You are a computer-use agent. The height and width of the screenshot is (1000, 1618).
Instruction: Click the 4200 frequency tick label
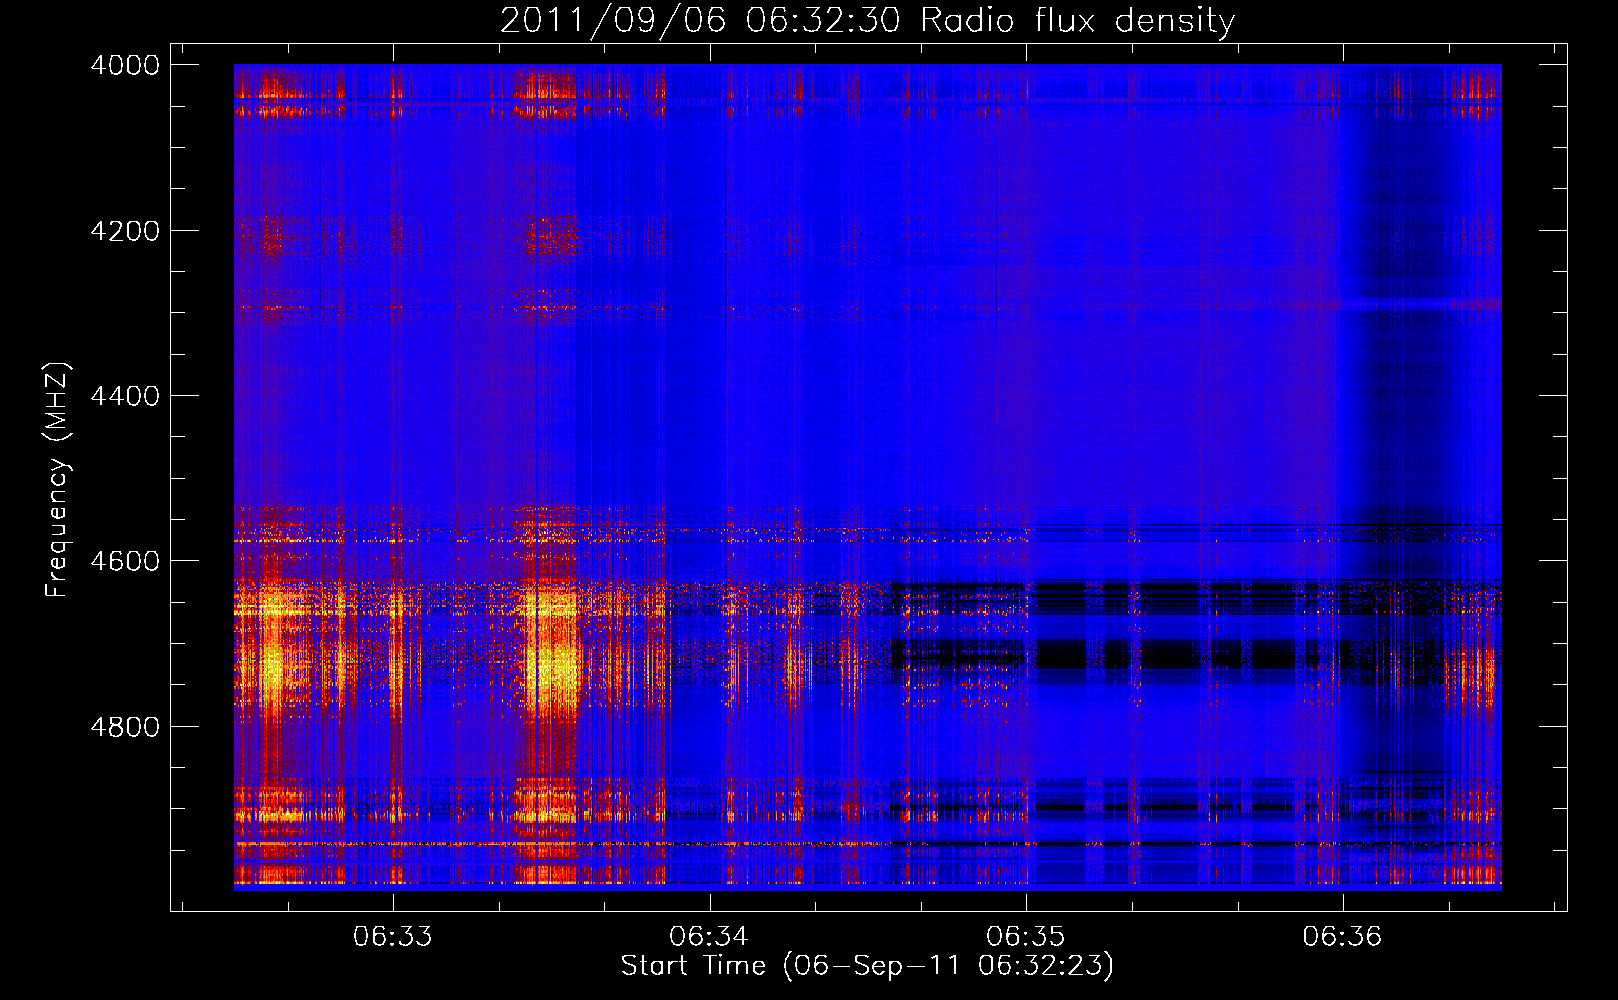coord(125,231)
